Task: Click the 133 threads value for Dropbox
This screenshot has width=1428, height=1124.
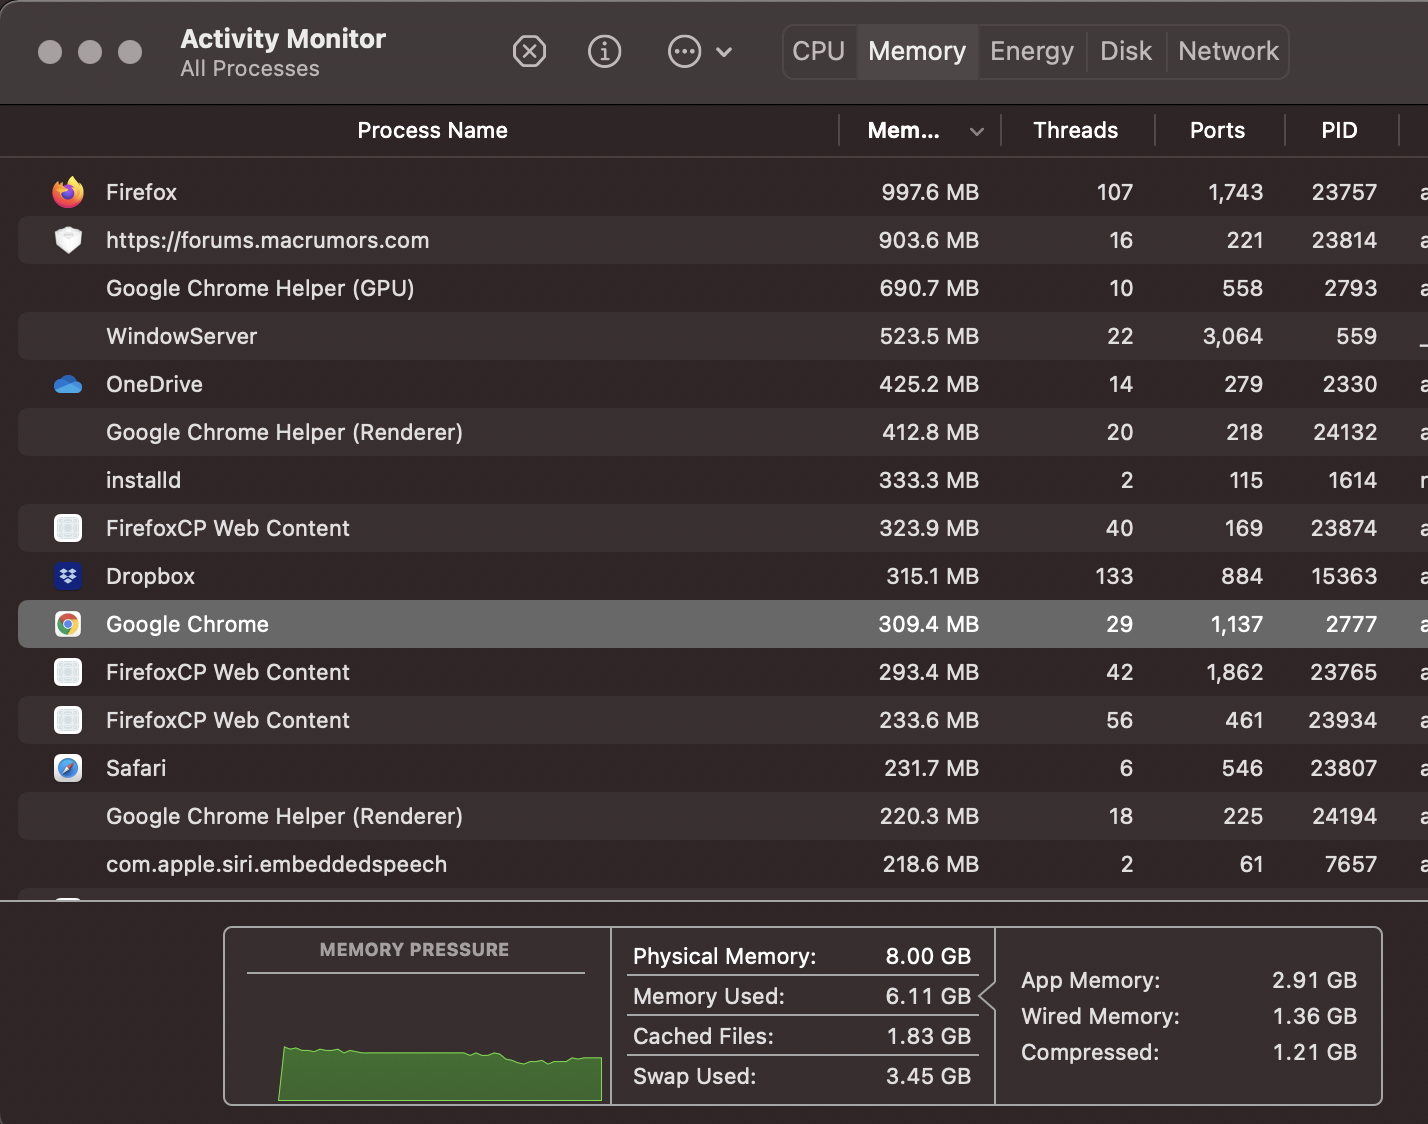Action: point(1114,576)
